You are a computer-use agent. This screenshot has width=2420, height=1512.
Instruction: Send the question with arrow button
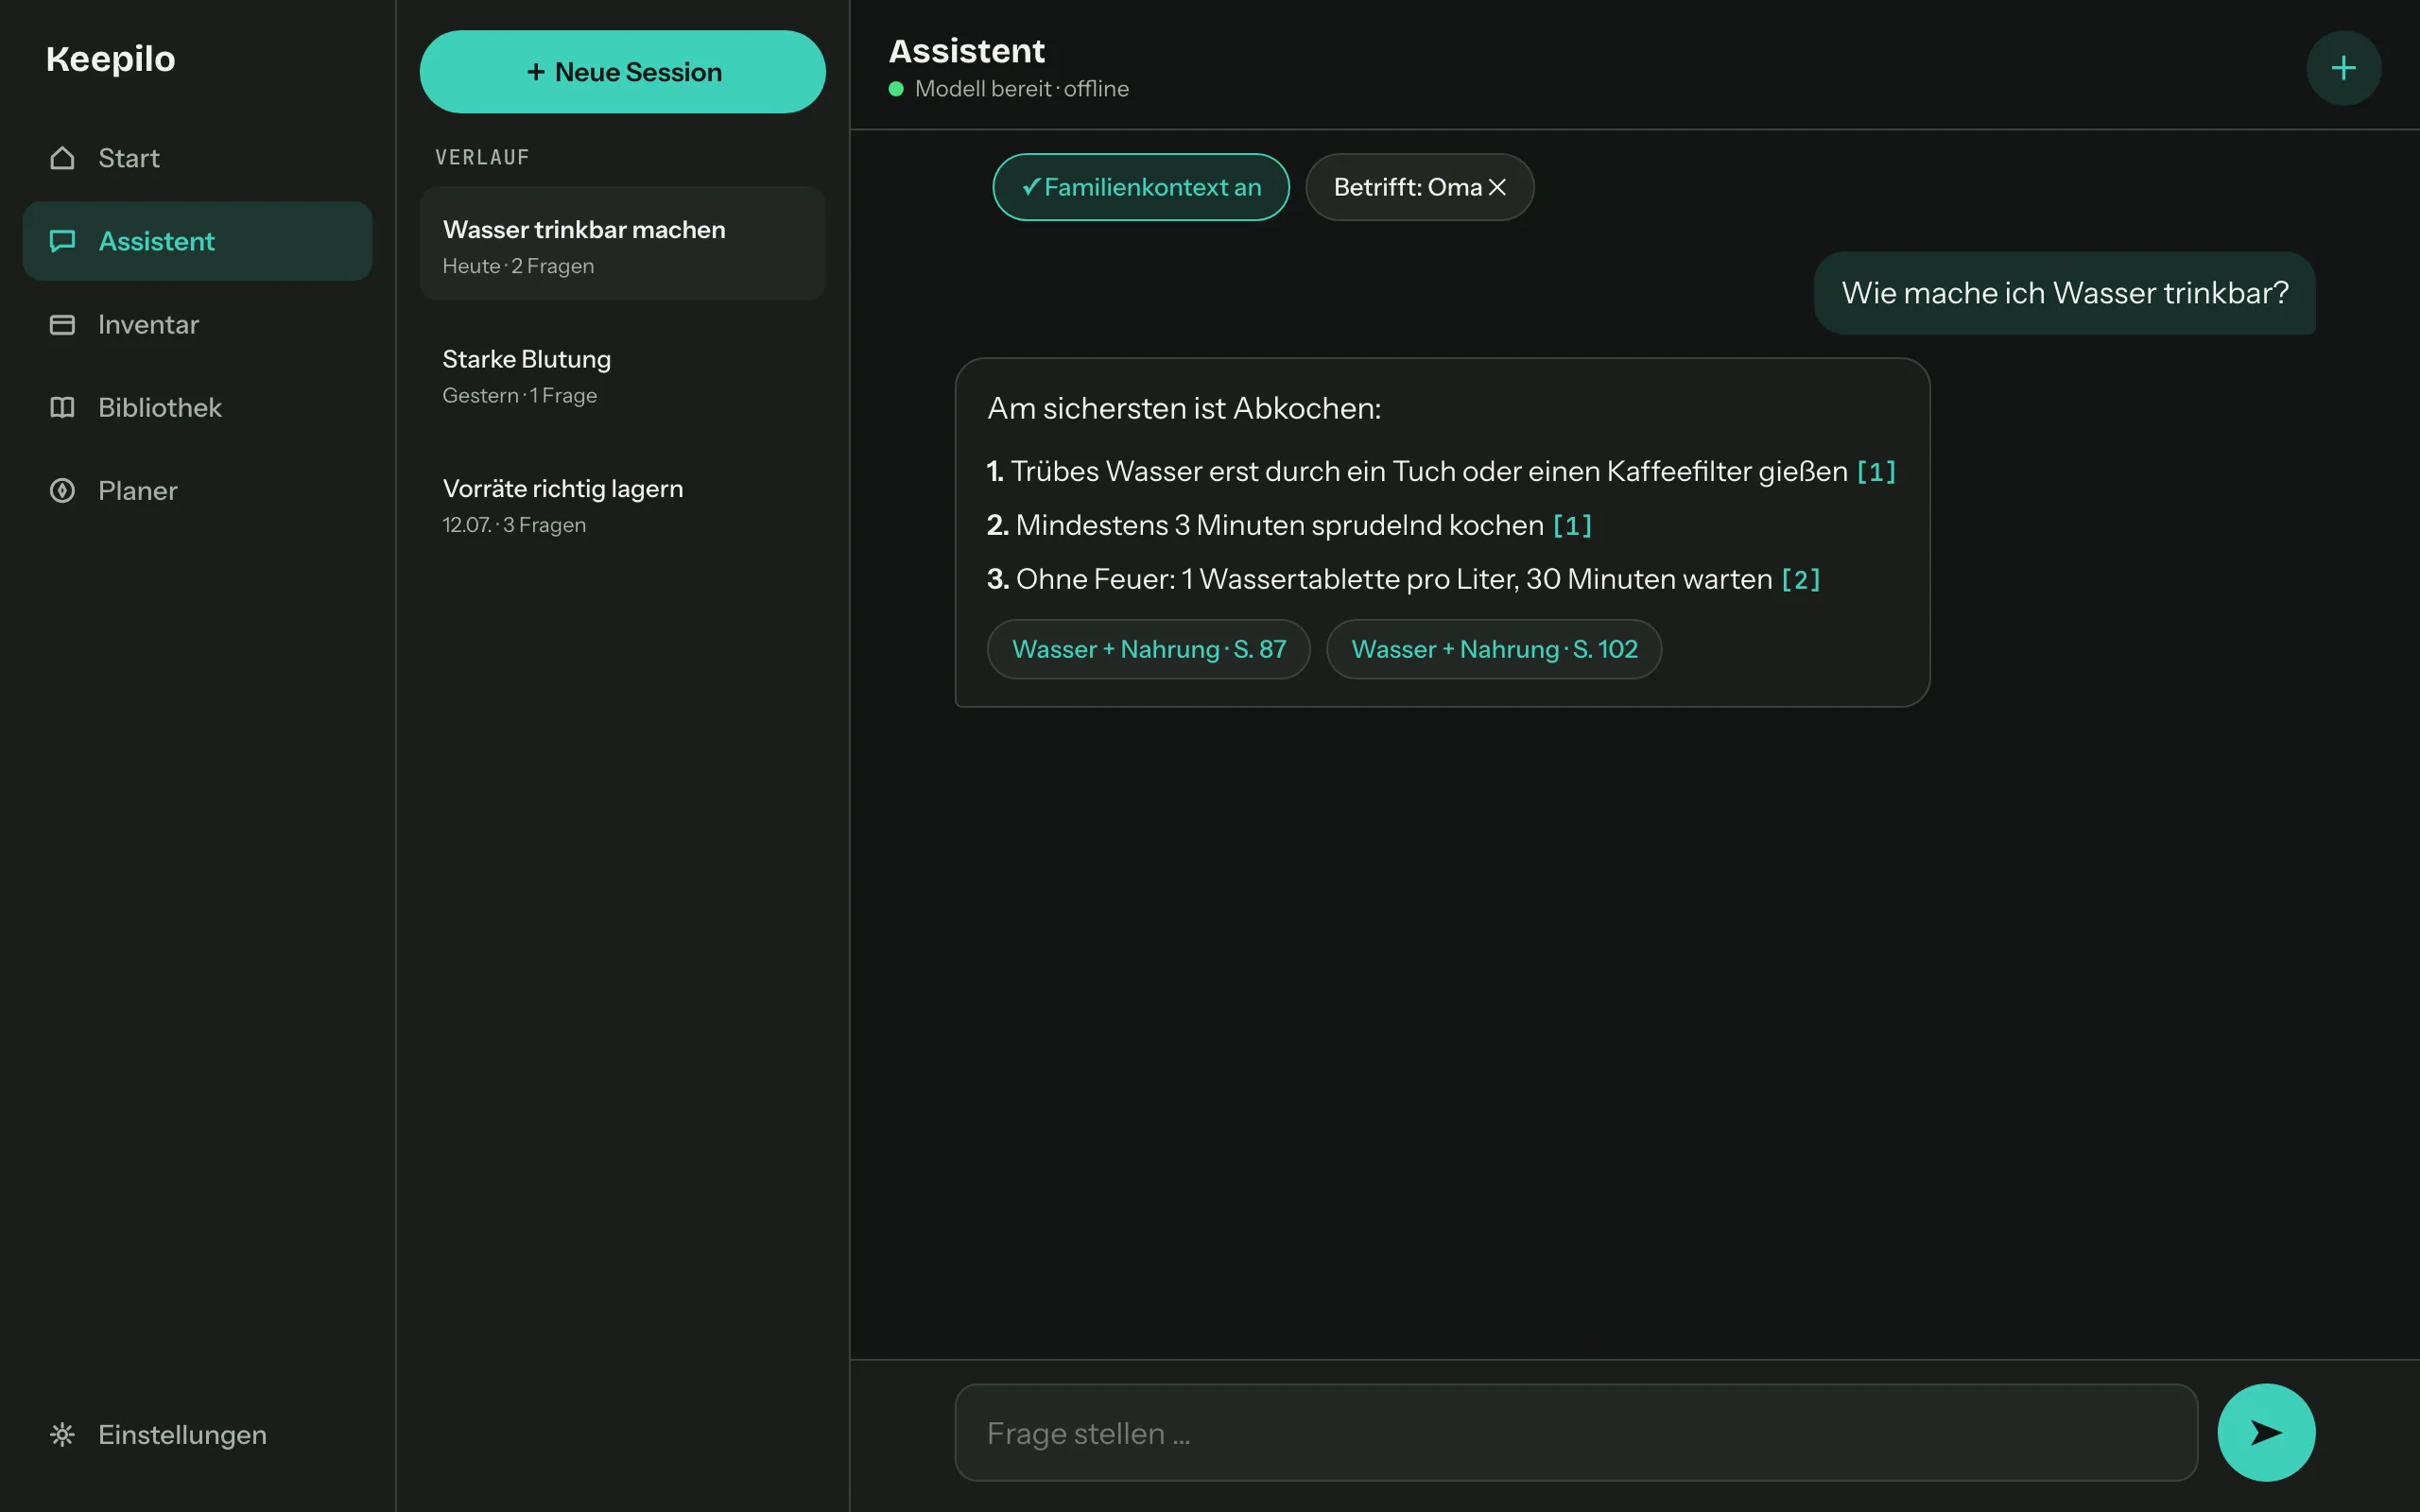click(2266, 1432)
